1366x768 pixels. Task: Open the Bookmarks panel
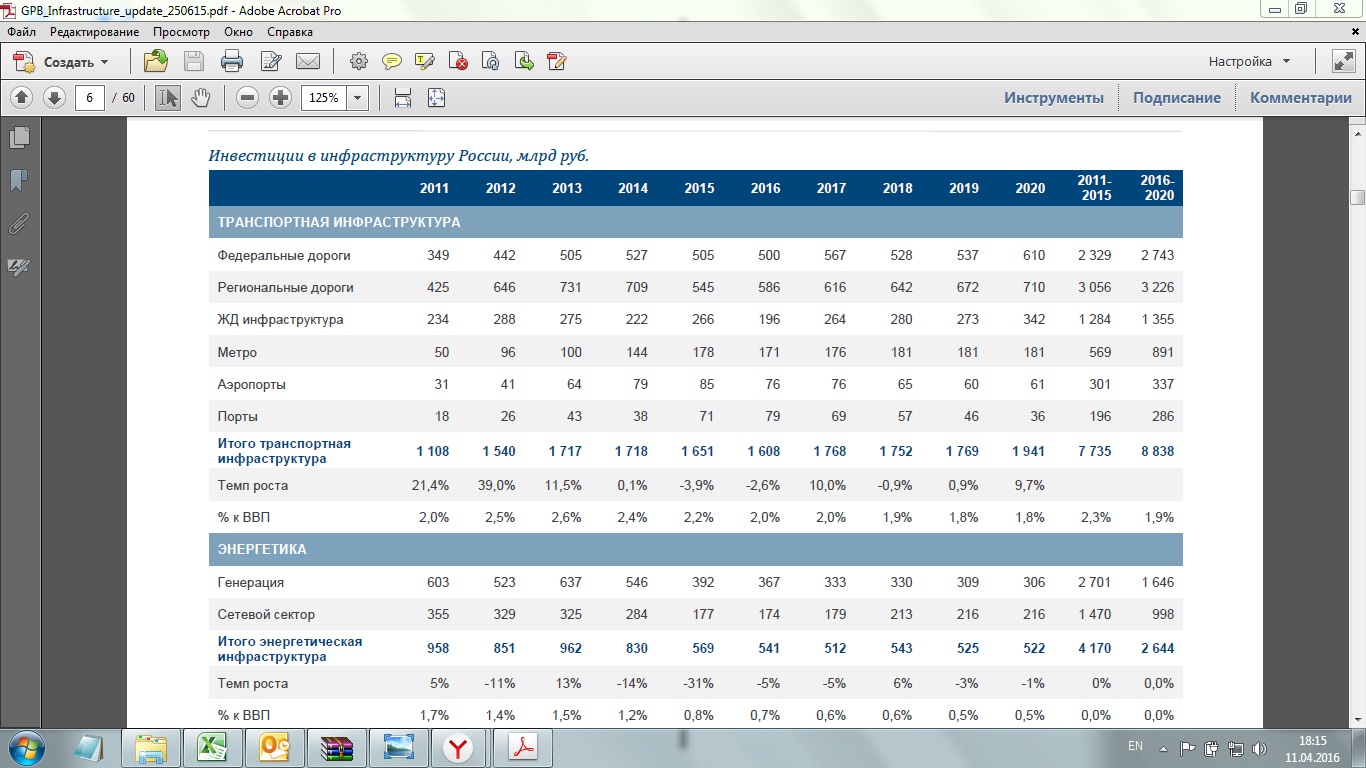(19, 181)
